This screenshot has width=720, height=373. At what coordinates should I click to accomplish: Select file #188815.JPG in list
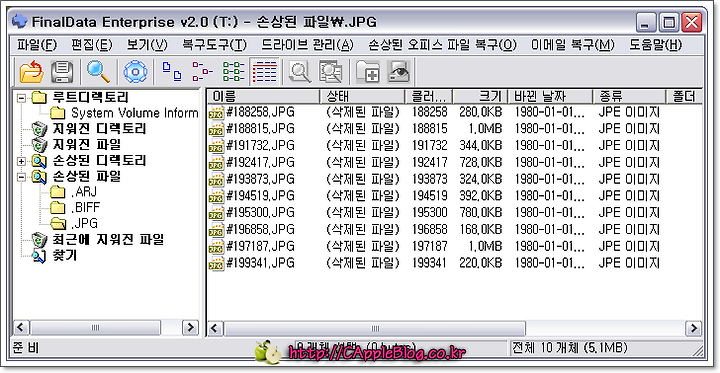[260, 130]
